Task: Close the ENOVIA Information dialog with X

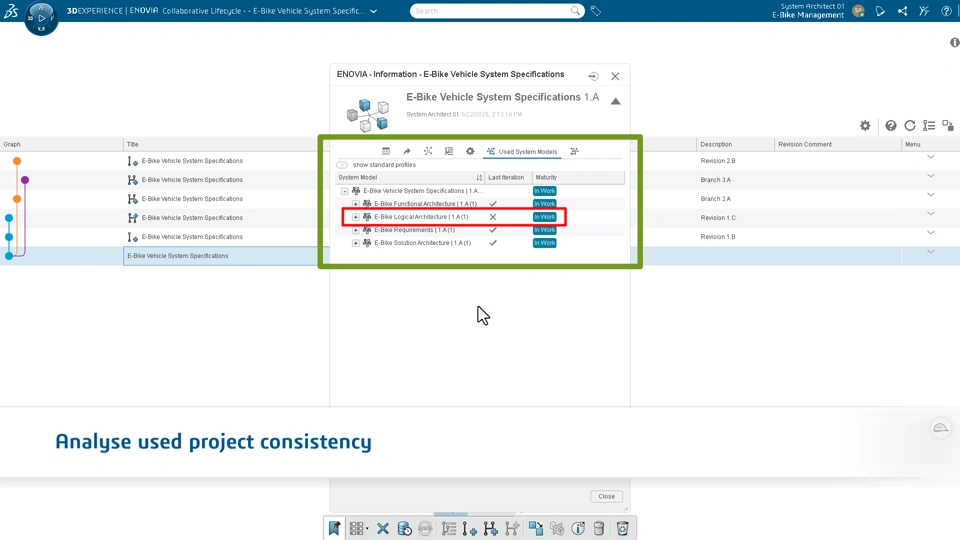Action: 615,76
